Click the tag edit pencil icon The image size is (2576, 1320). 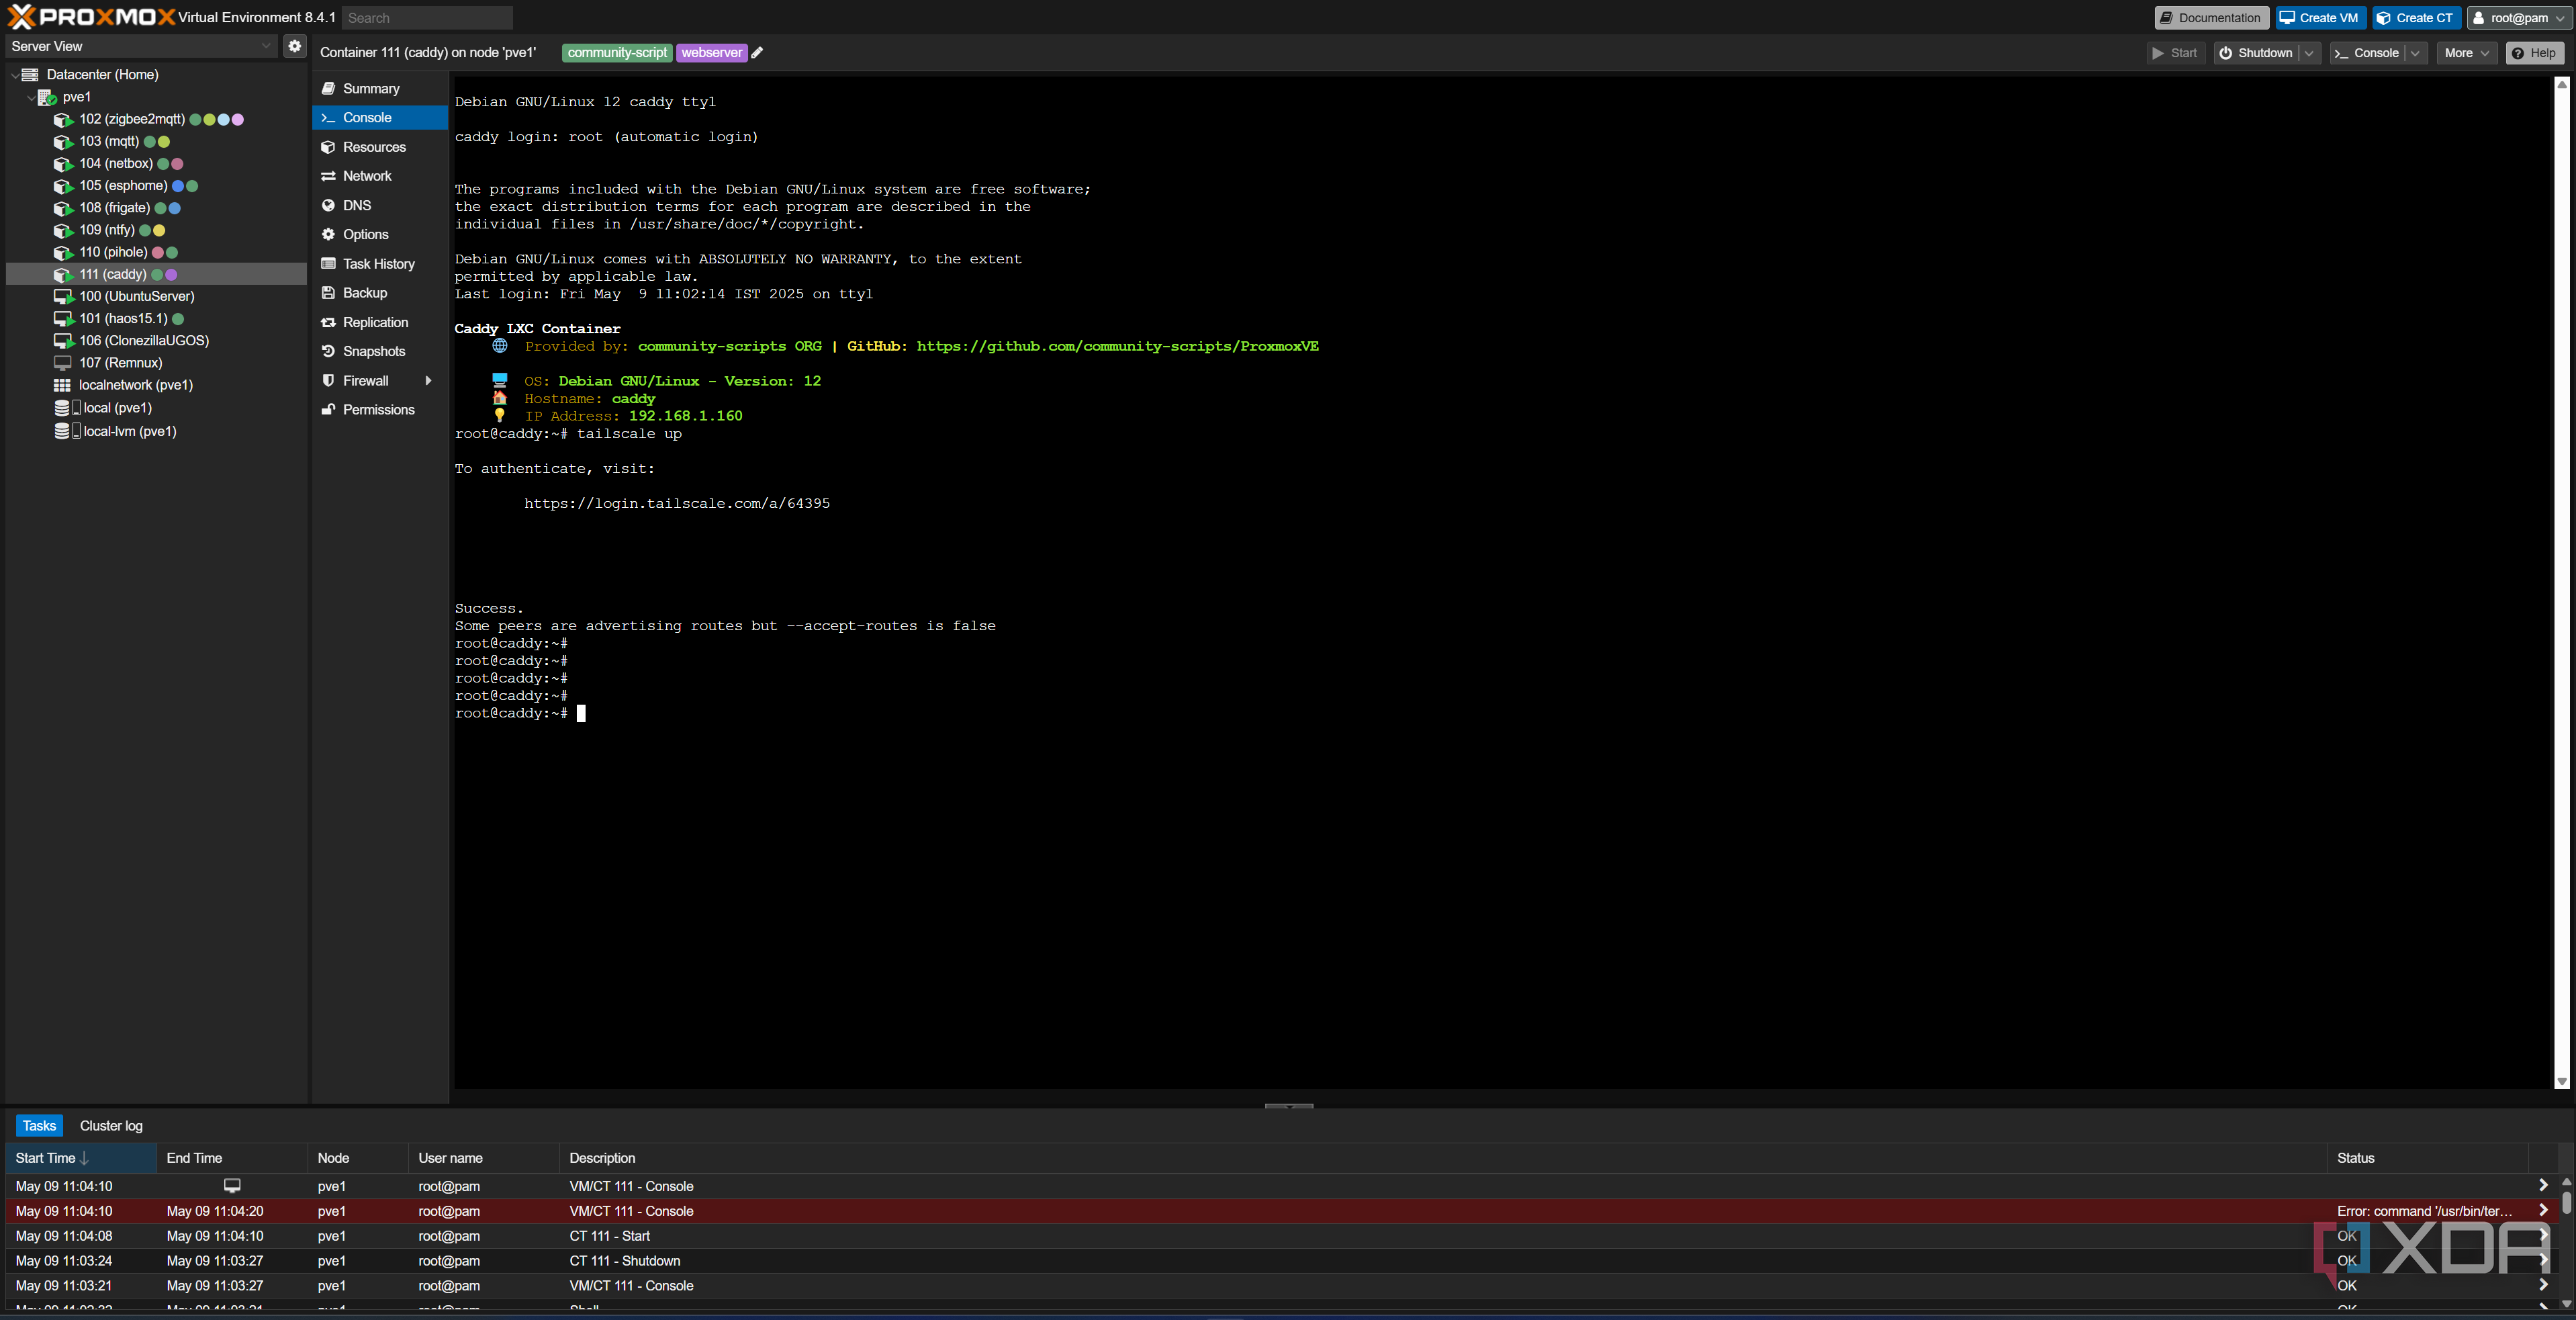point(757,53)
